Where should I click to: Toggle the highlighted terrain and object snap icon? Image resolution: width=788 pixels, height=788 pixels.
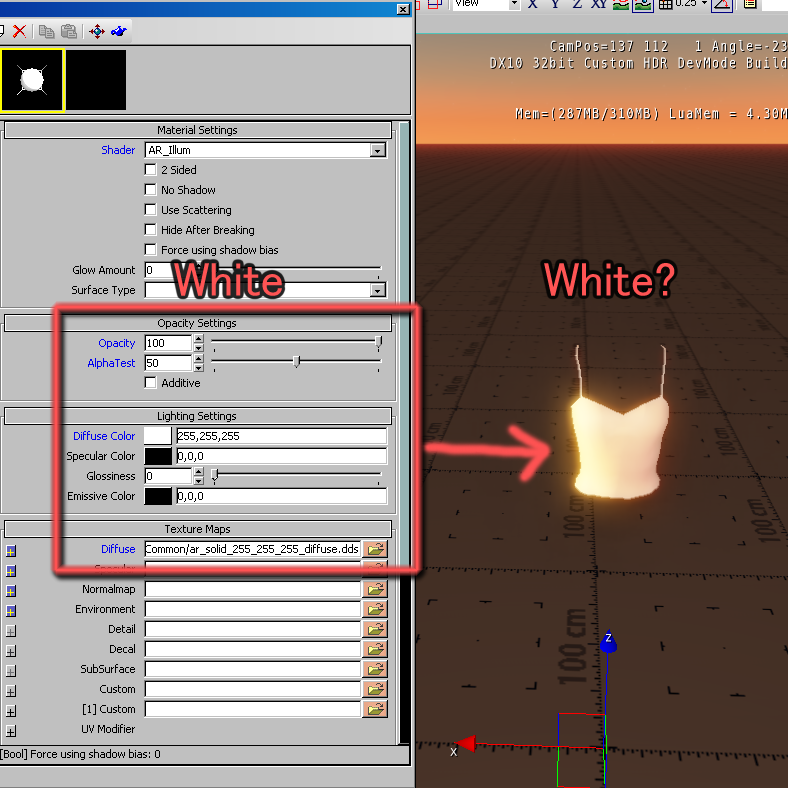click(643, 5)
